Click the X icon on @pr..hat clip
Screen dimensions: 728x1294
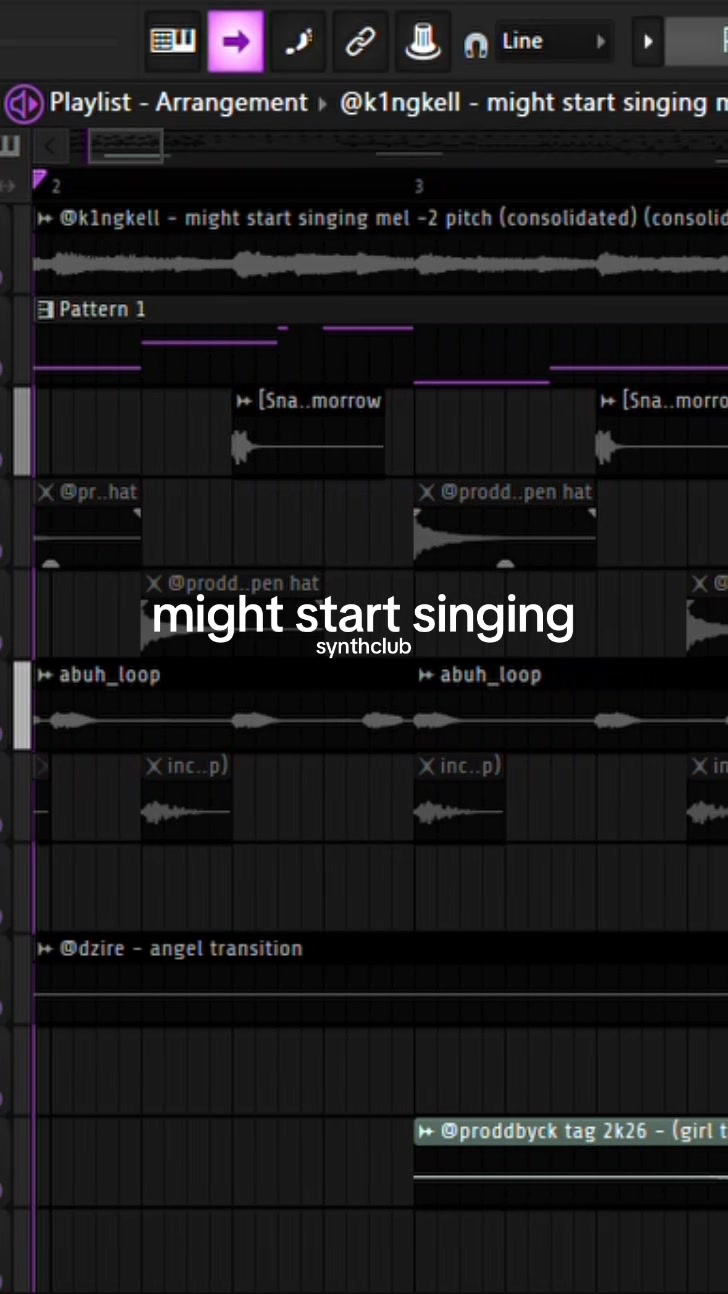46,492
